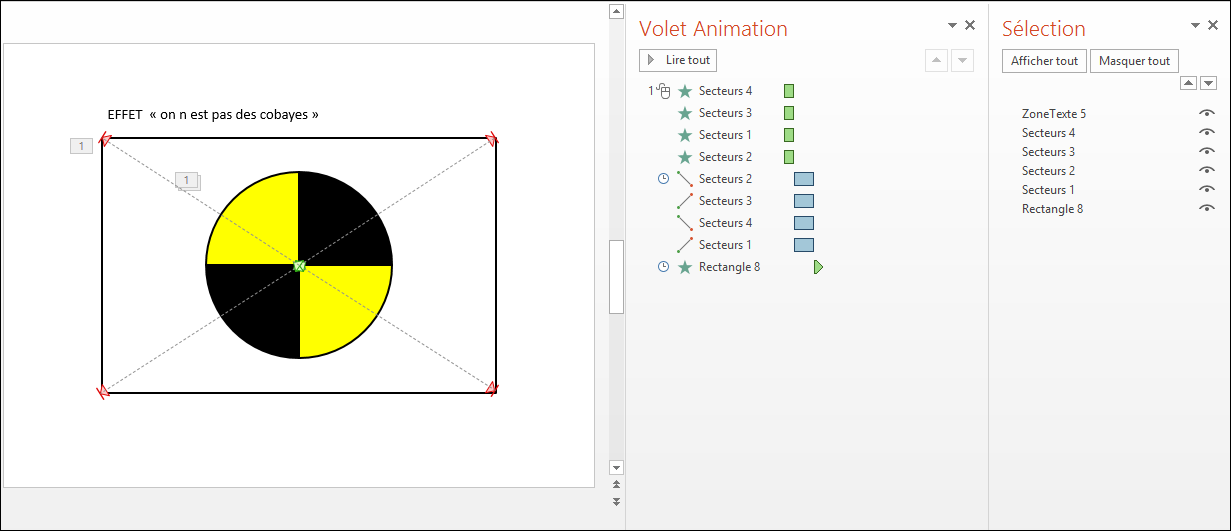
Task: Click the Afficher tout button
Action: pyautogui.click(x=1044, y=61)
